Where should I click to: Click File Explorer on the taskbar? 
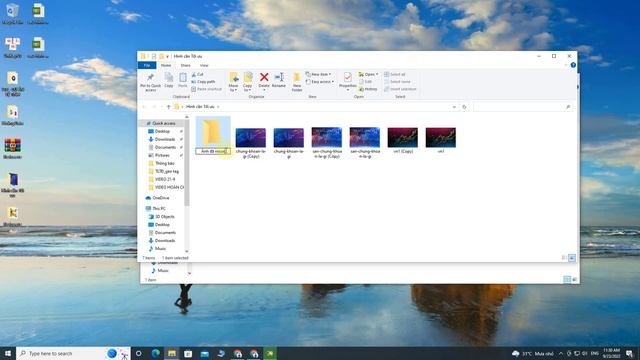pyautogui.click(x=172, y=353)
